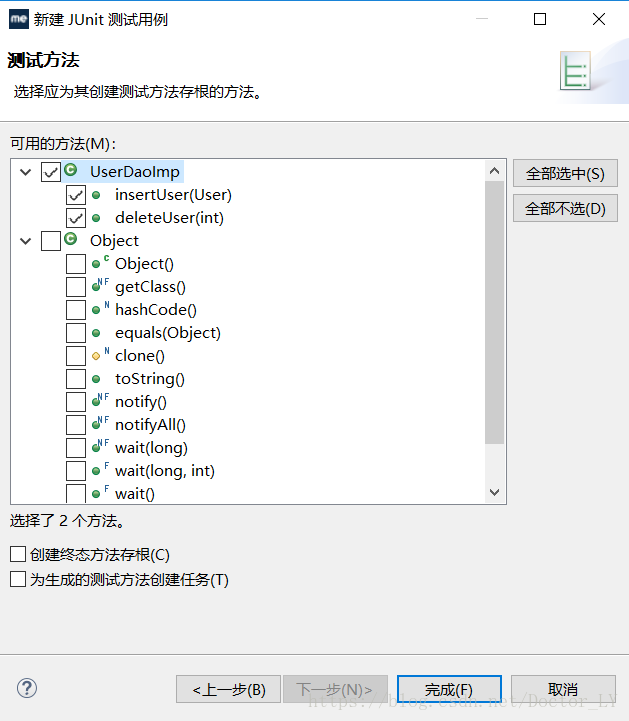Close the 新建 JUnit 测试用例 dialog
Image resolution: width=629 pixels, height=721 pixels.
tap(599, 19)
